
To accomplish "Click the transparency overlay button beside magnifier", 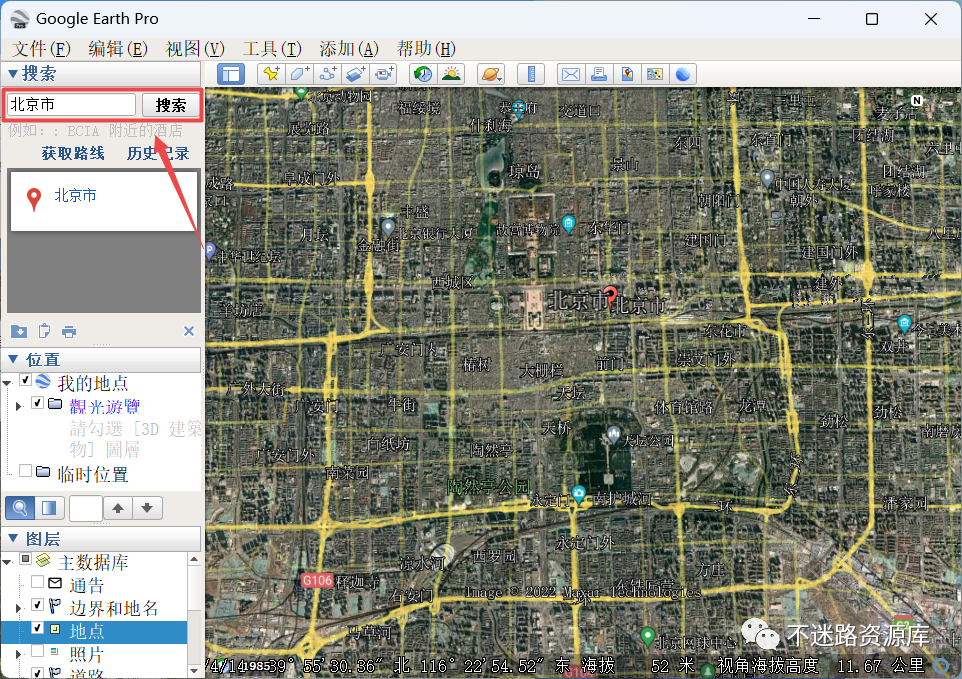I will (x=49, y=508).
